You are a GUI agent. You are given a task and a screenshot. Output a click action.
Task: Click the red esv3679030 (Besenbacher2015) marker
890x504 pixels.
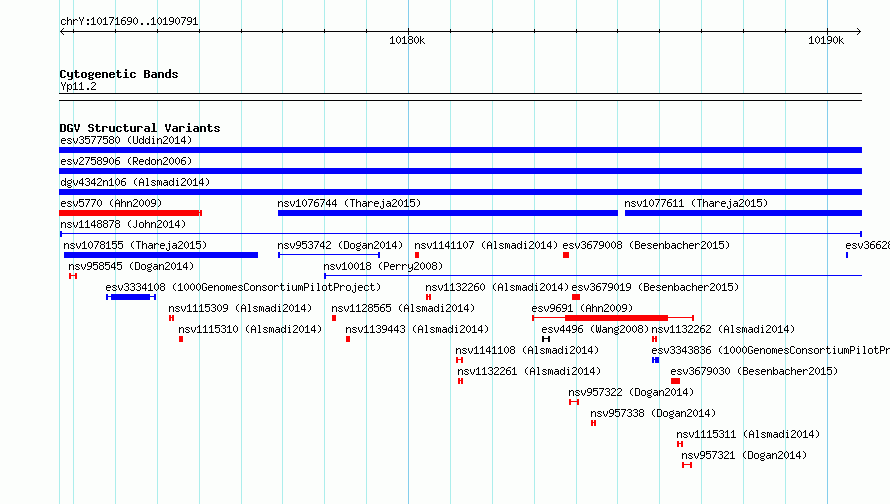675,381
